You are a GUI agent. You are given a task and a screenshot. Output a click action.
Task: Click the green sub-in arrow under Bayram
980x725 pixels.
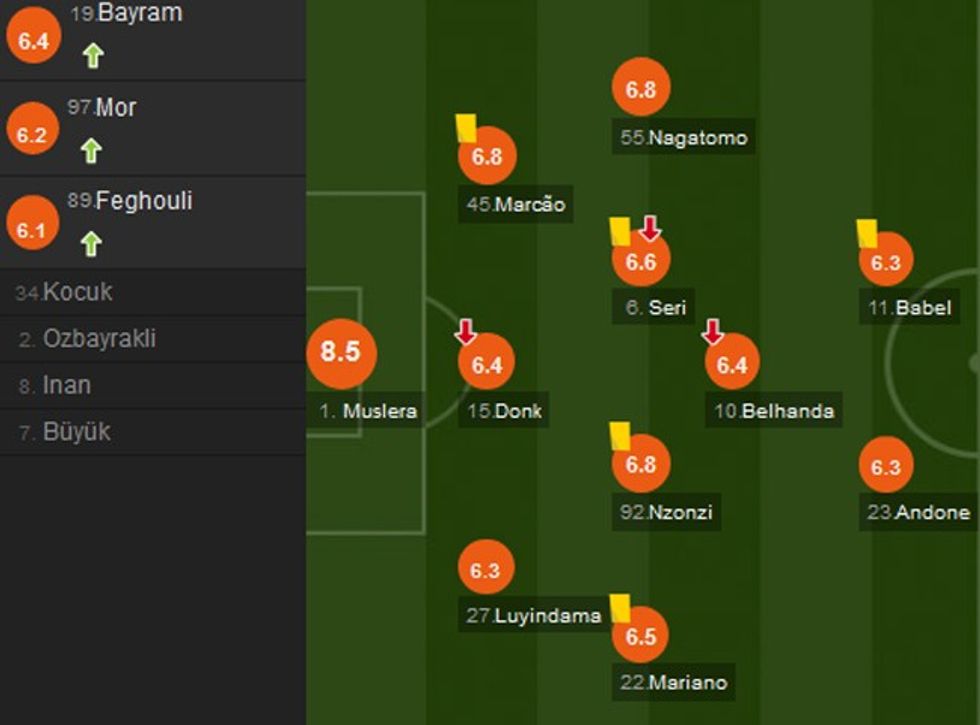[93, 56]
